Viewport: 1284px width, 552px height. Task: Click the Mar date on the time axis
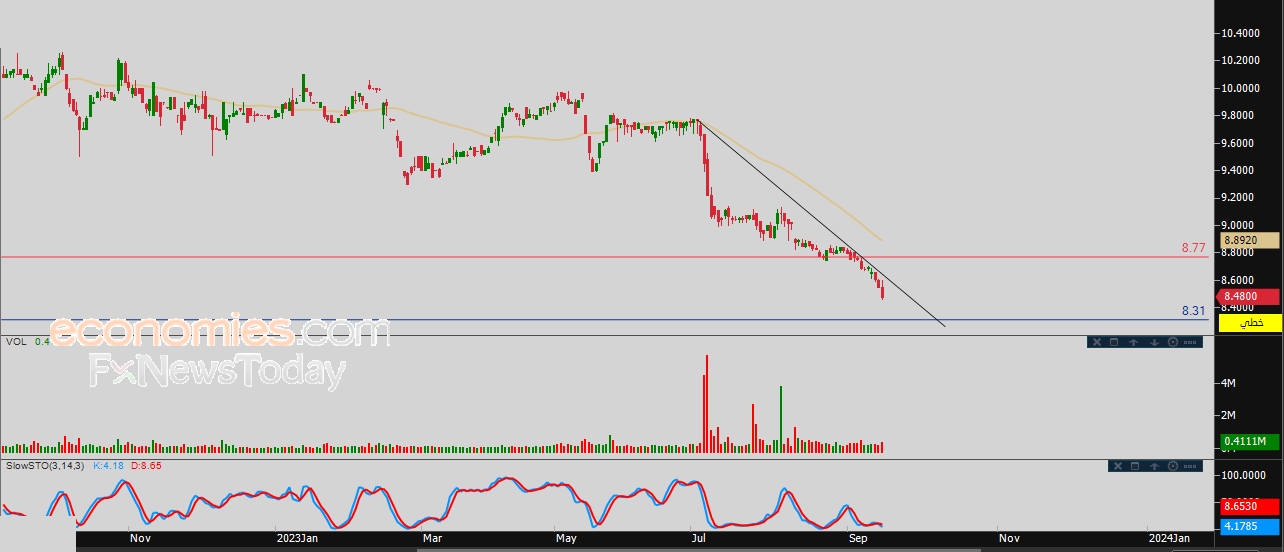[433, 539]
